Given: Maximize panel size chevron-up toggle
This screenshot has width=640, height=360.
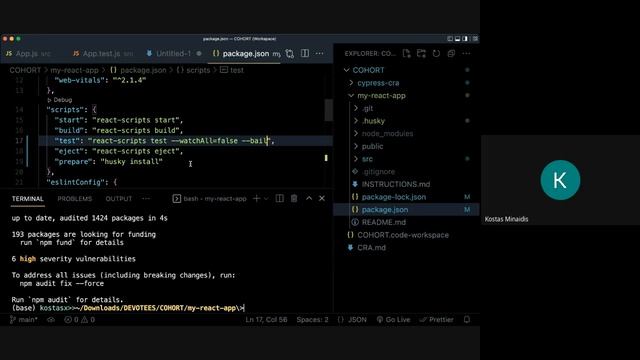Looking at the screenshot, I should click(x=309, y=198).
